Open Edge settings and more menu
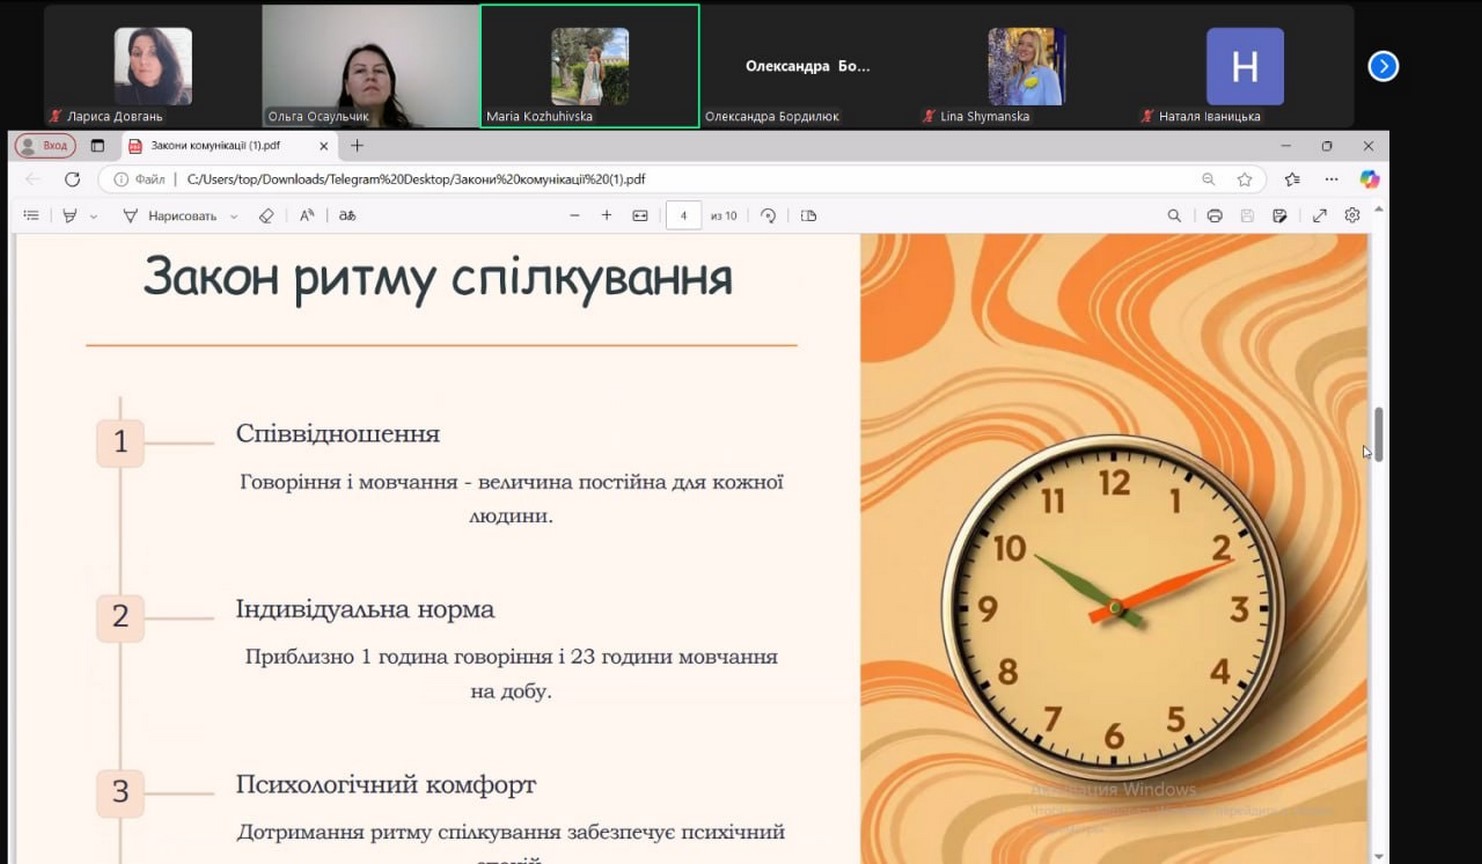 click(x=1331, y=179)
